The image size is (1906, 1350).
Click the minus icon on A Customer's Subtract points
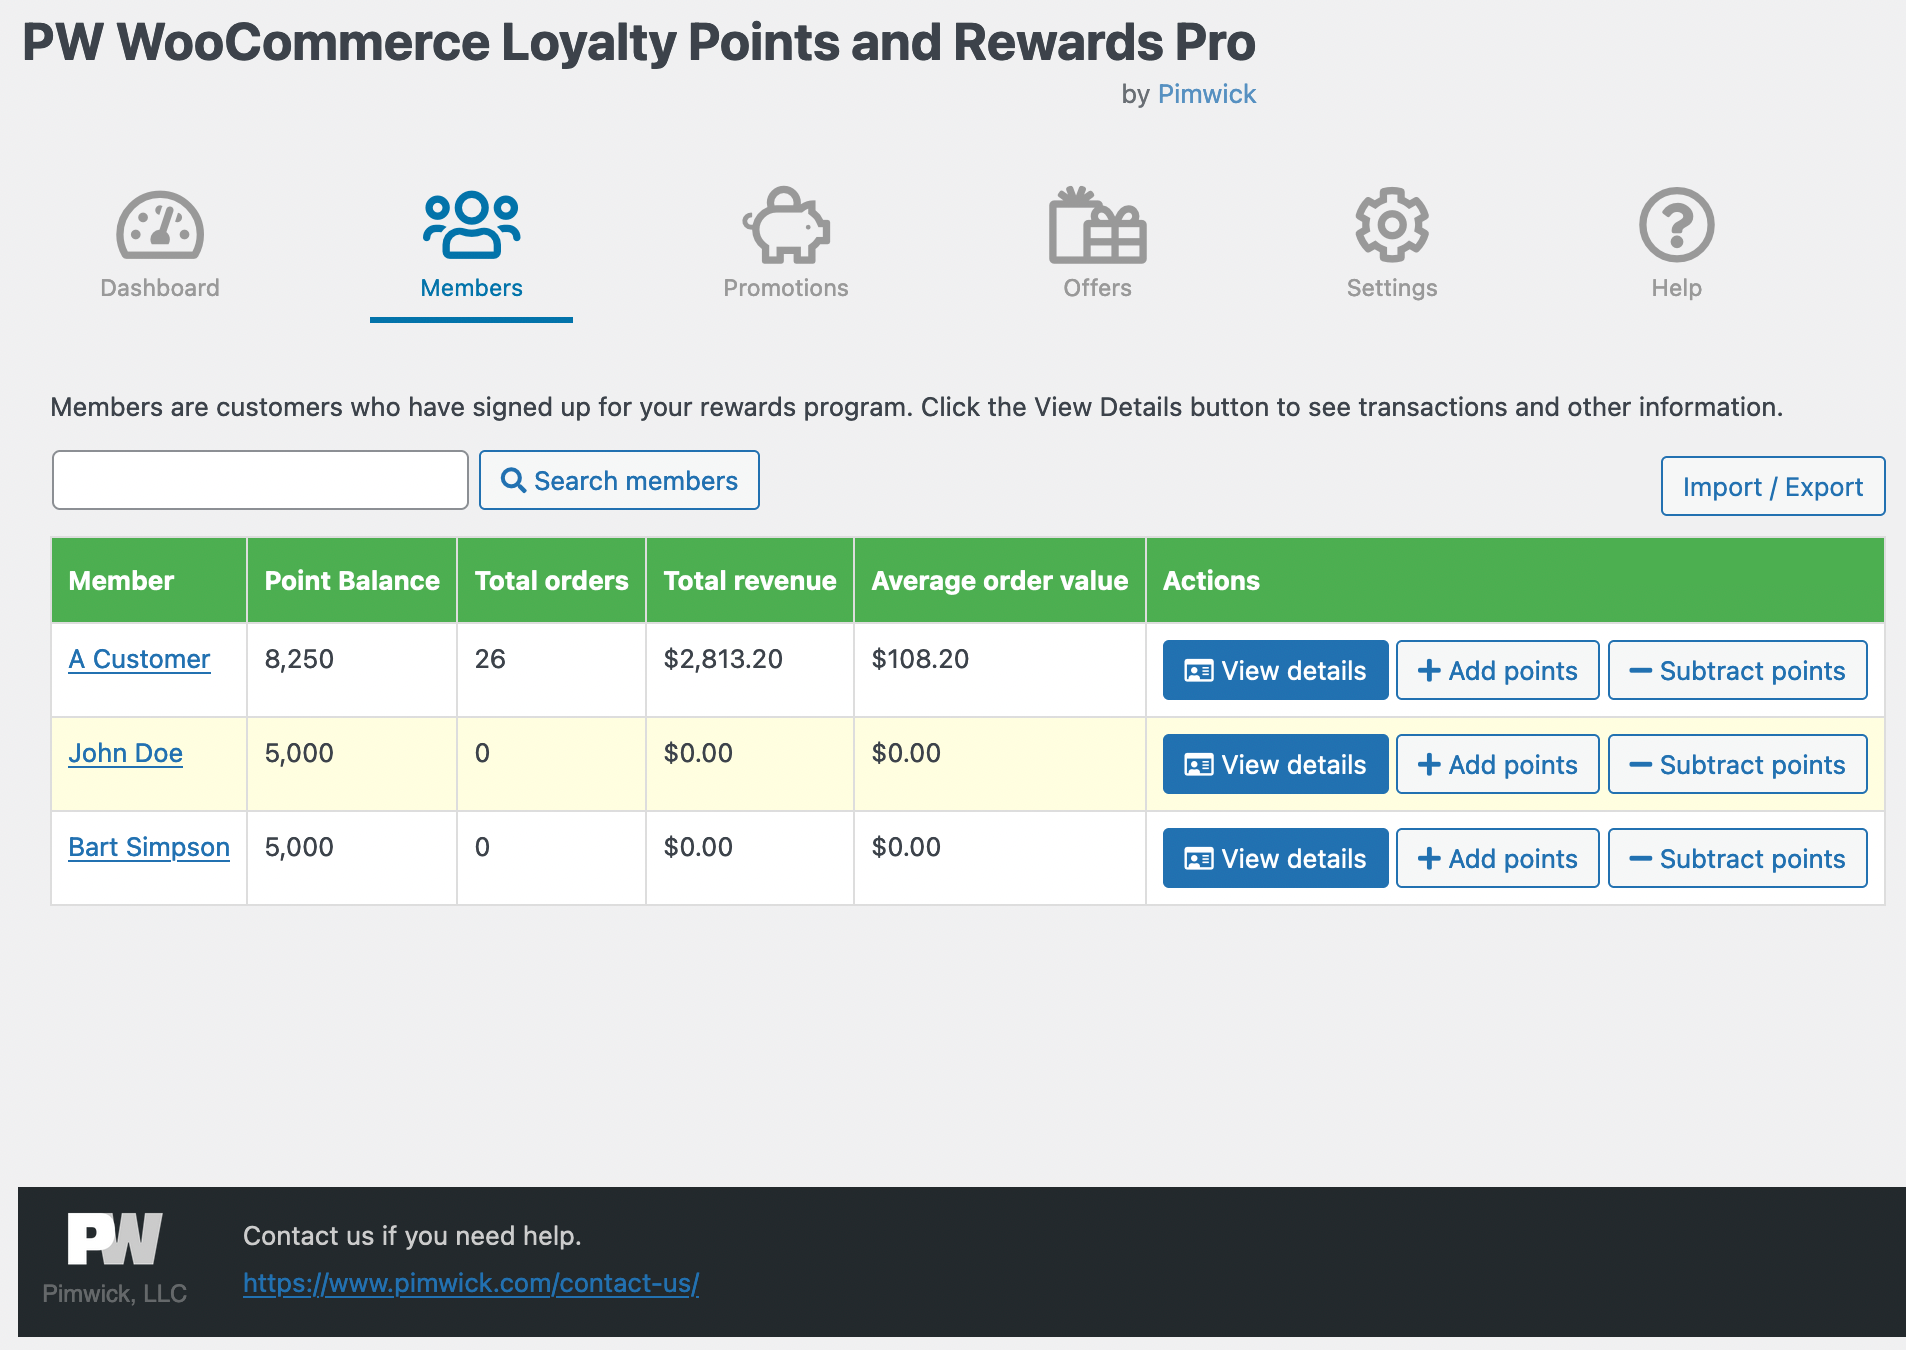pyautogui.click(x=1640, y=670)
